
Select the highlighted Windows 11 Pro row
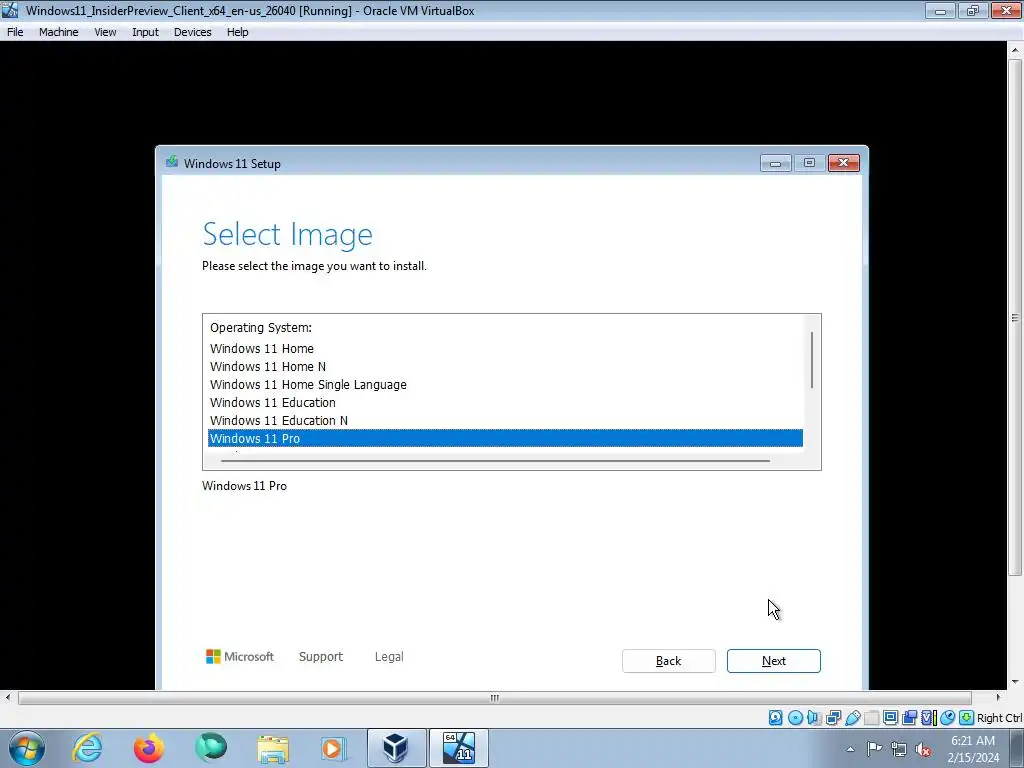coord(505,438)
